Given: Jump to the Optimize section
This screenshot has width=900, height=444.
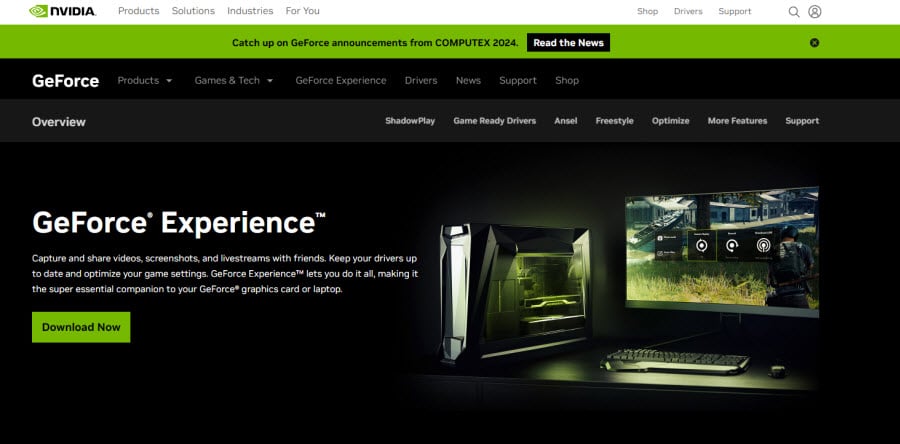Looking at the screenshot, I should [670, 121].
